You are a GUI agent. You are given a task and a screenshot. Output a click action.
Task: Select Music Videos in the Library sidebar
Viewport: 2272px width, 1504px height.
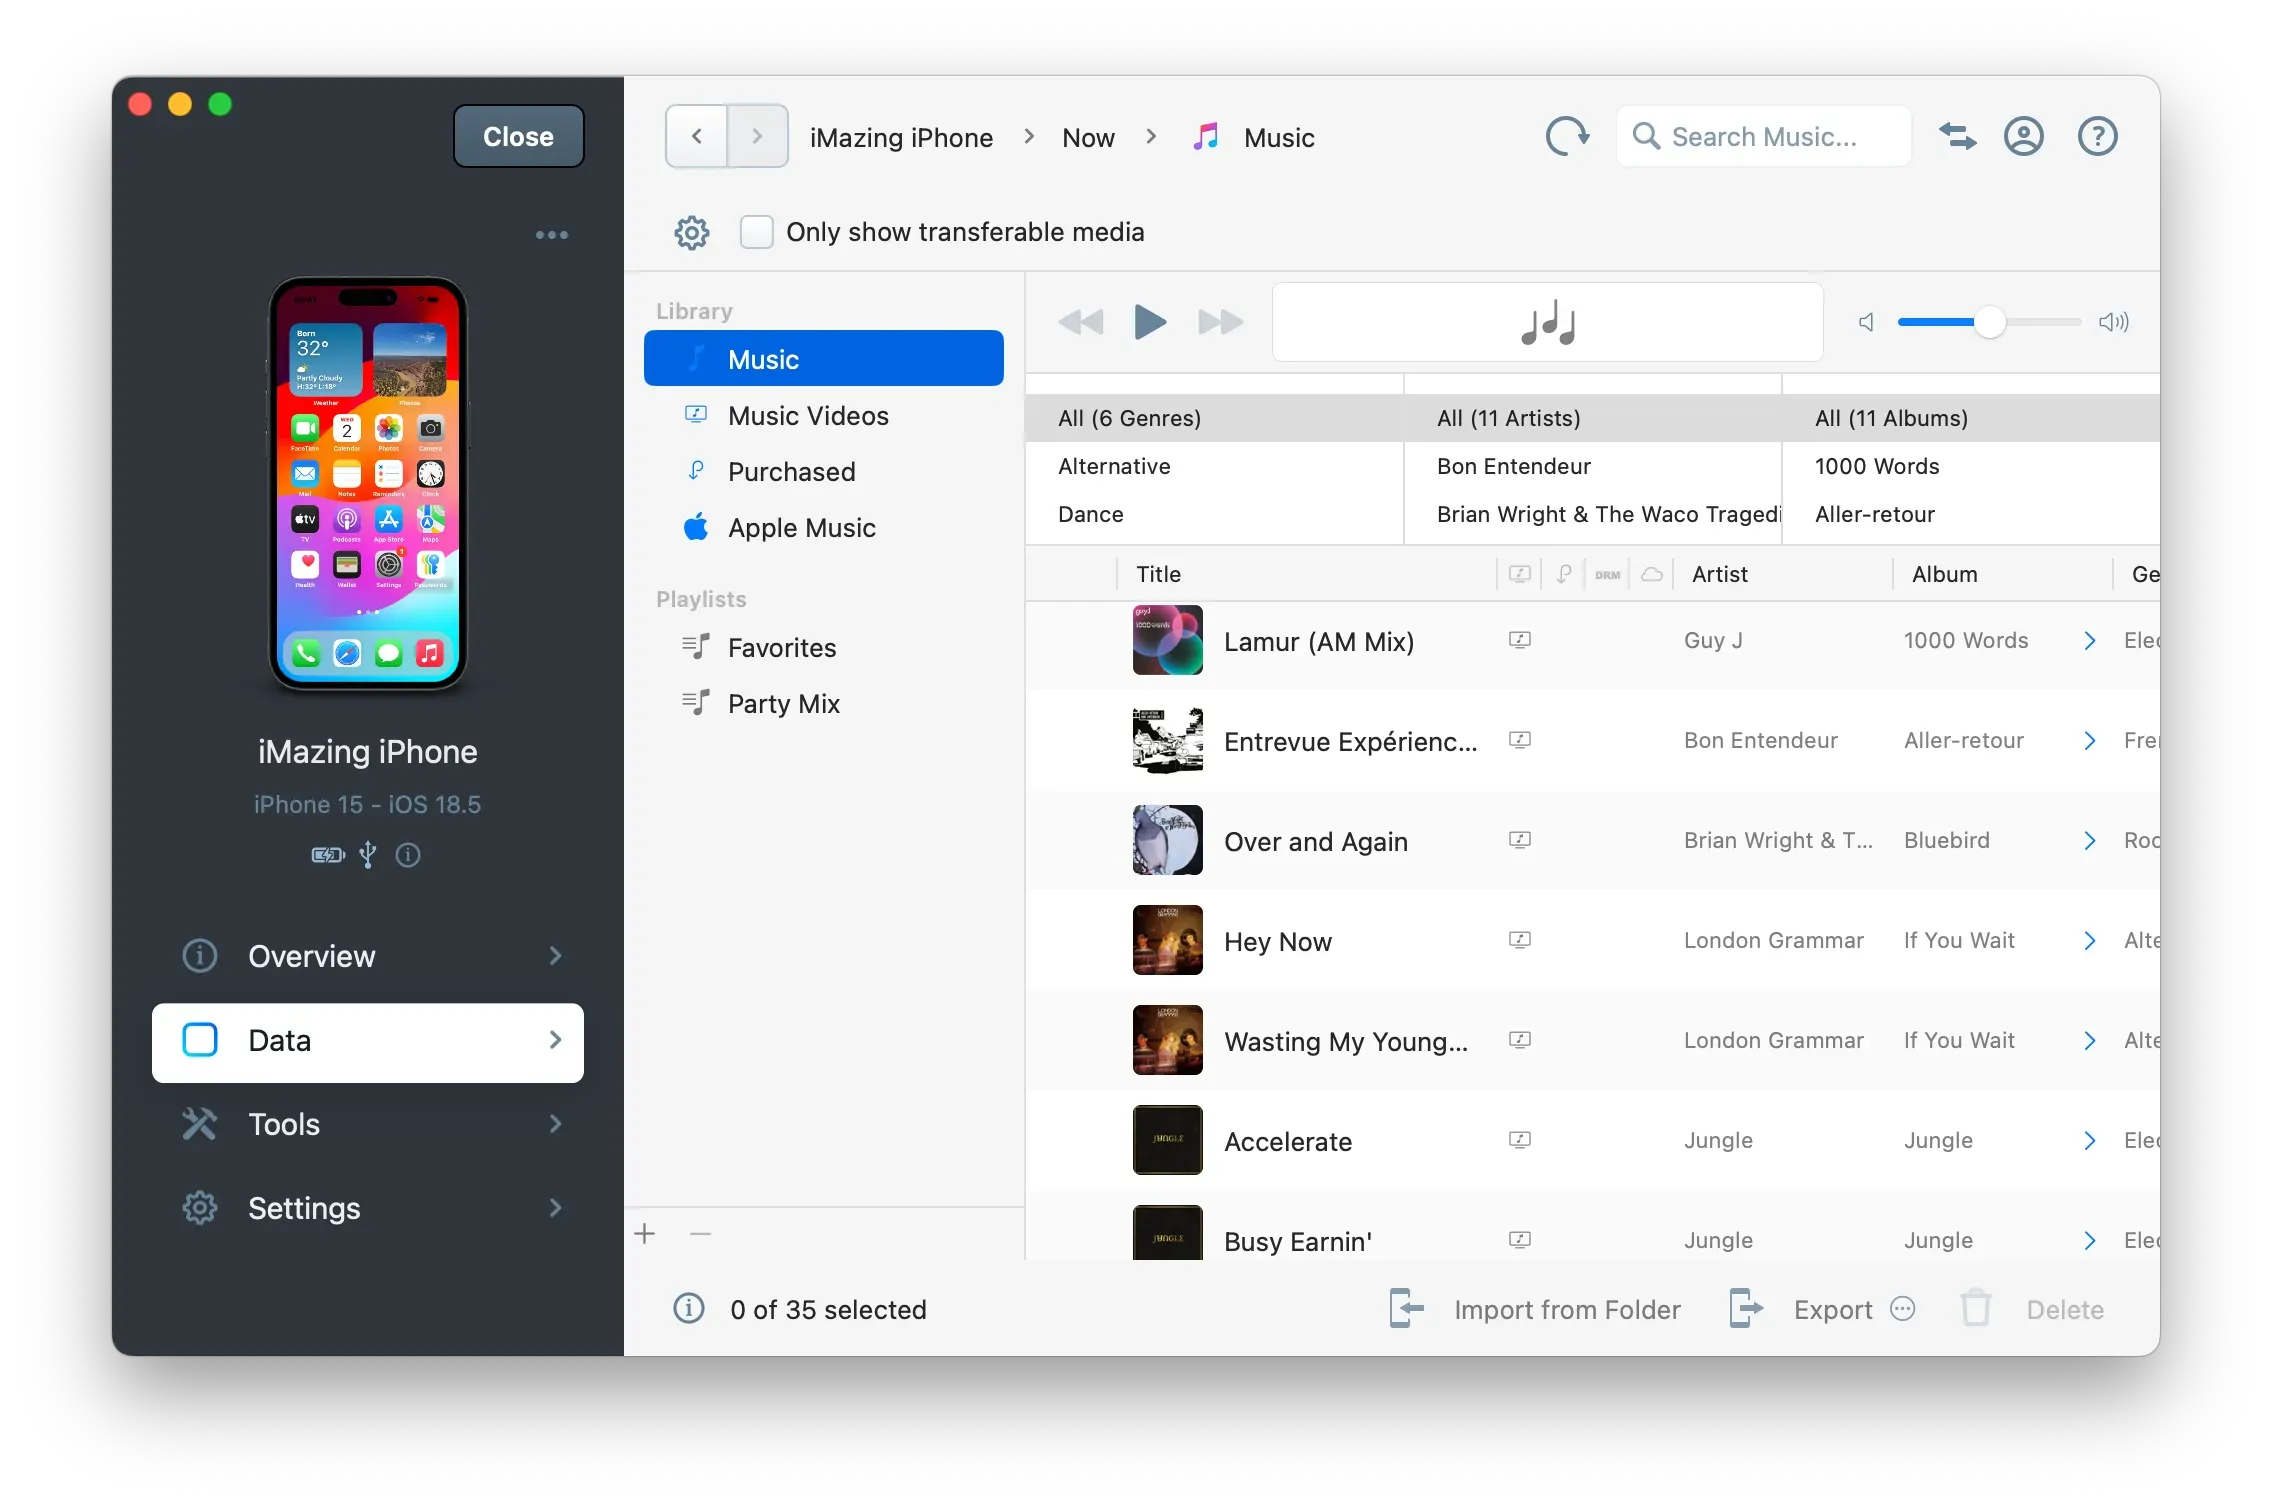(807, 415)
